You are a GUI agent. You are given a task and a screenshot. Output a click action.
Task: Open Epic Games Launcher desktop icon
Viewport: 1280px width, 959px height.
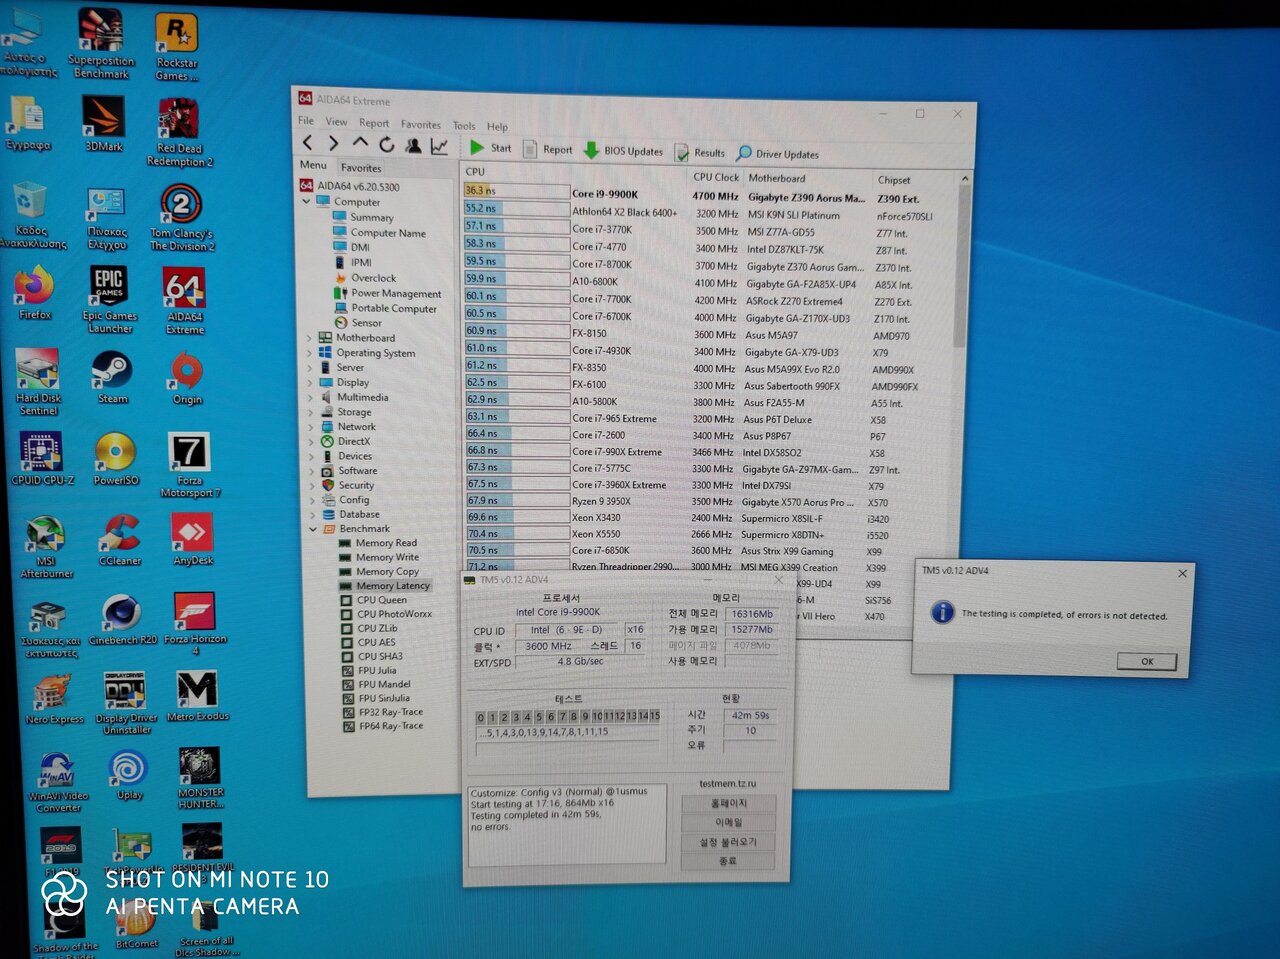109,300
